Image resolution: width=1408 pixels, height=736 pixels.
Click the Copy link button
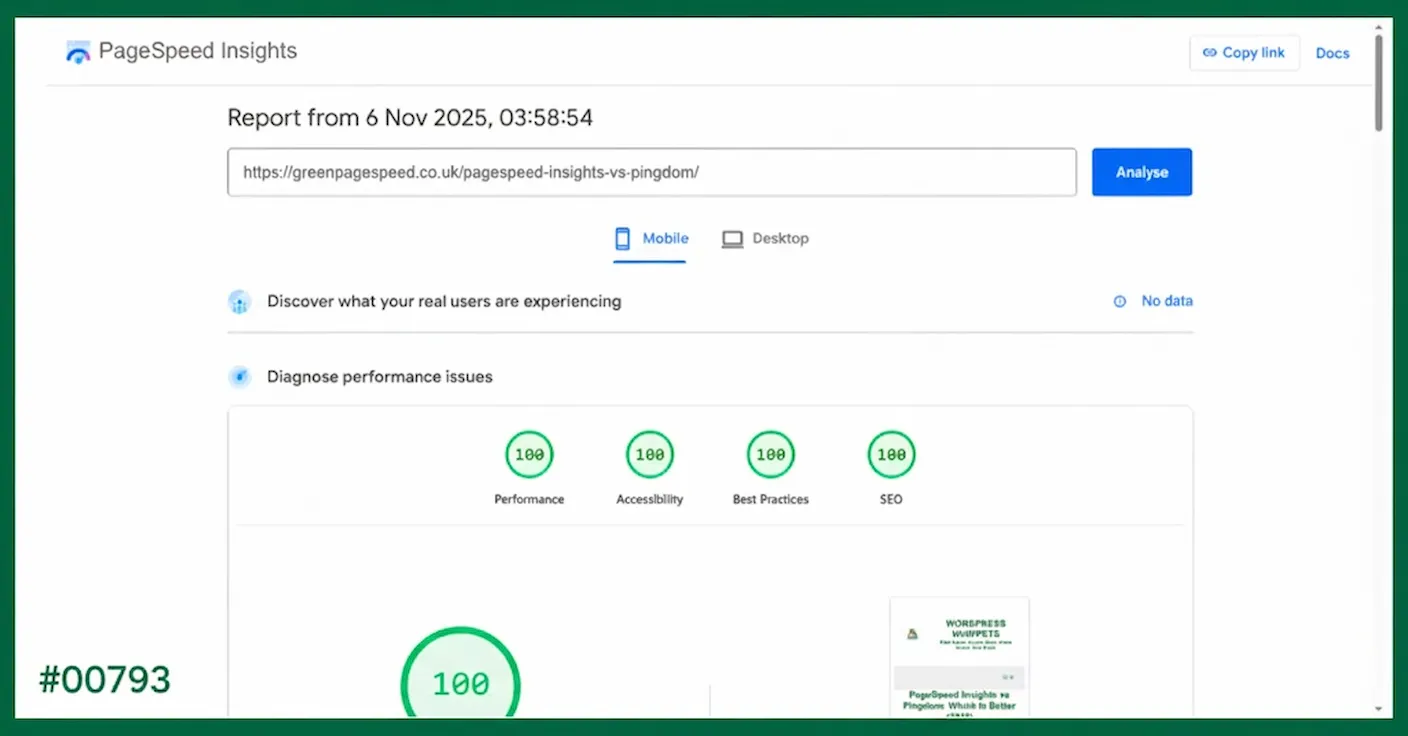click(x=1244, y=53)
